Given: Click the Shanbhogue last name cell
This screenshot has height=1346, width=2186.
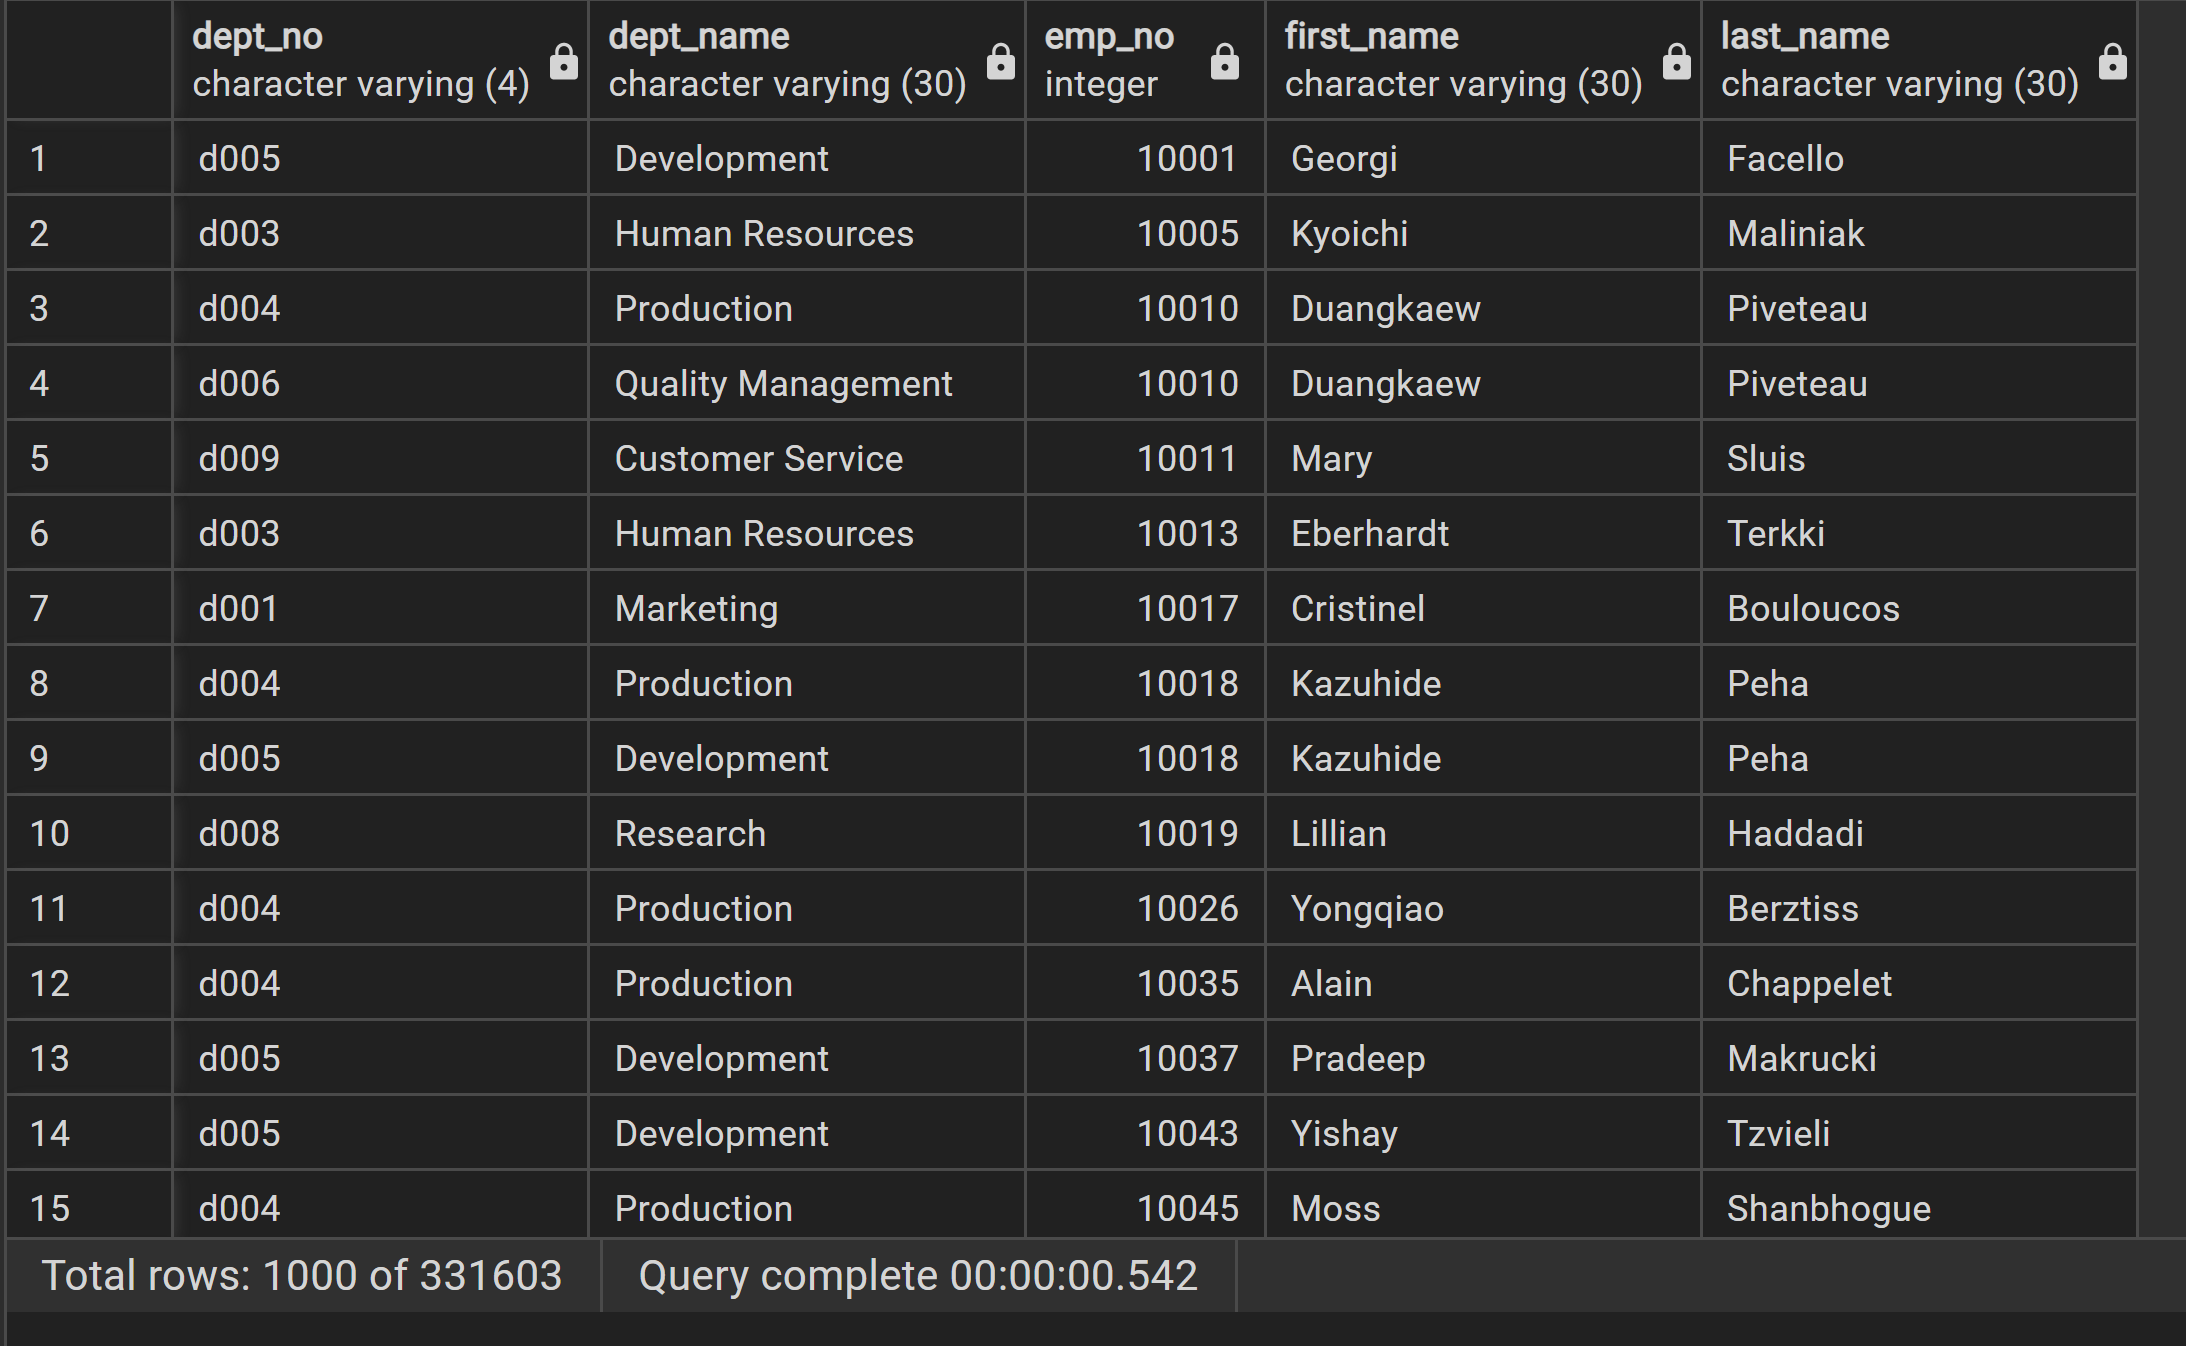Looking at the screenshot, I should [1918, 1208].
